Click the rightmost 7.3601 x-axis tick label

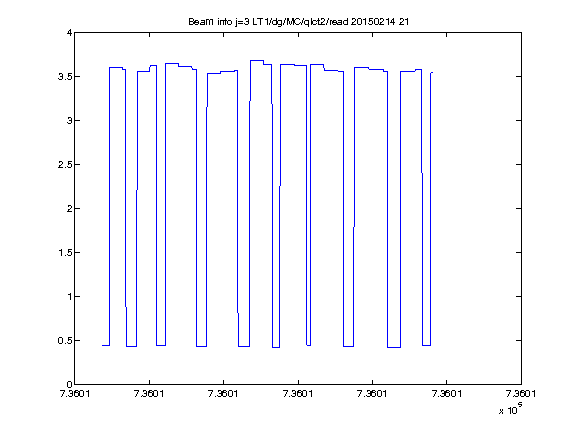coord(521,394)
